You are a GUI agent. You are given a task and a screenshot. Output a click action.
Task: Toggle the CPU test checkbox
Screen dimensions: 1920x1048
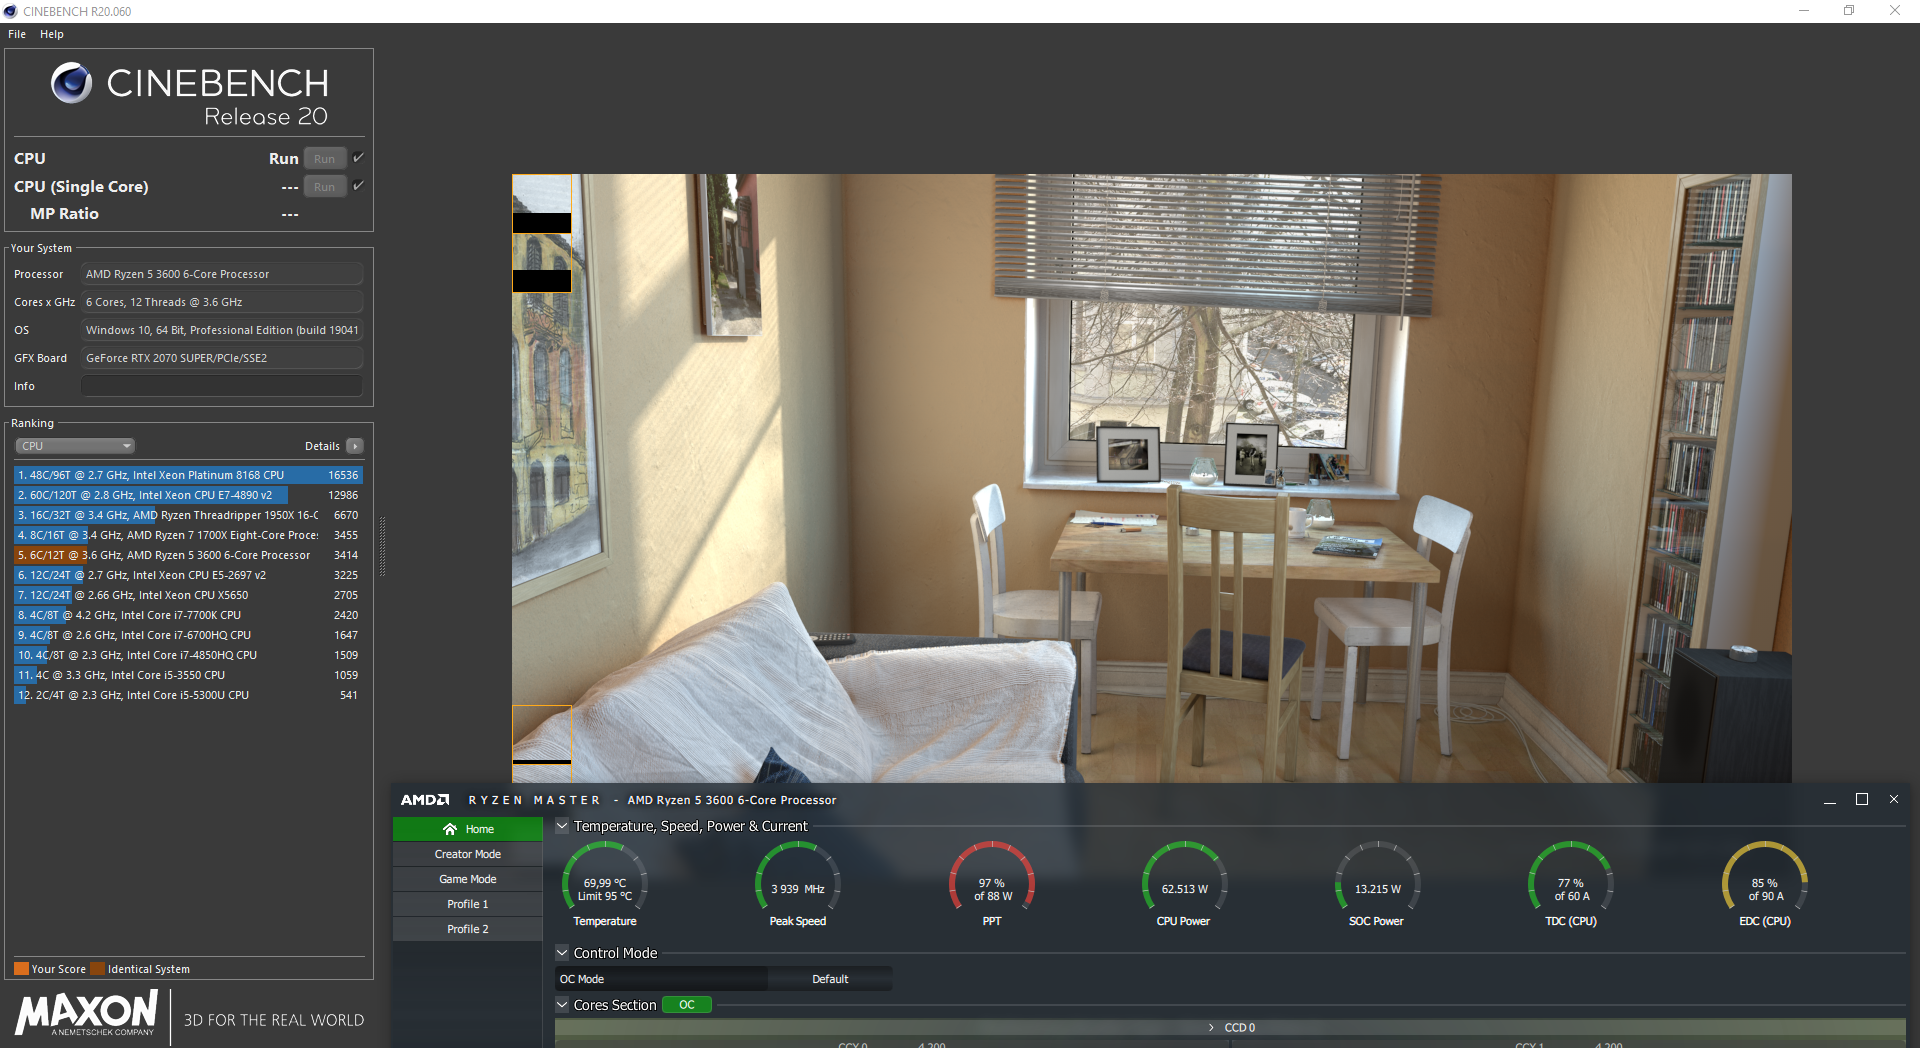[x=358, y=158]
